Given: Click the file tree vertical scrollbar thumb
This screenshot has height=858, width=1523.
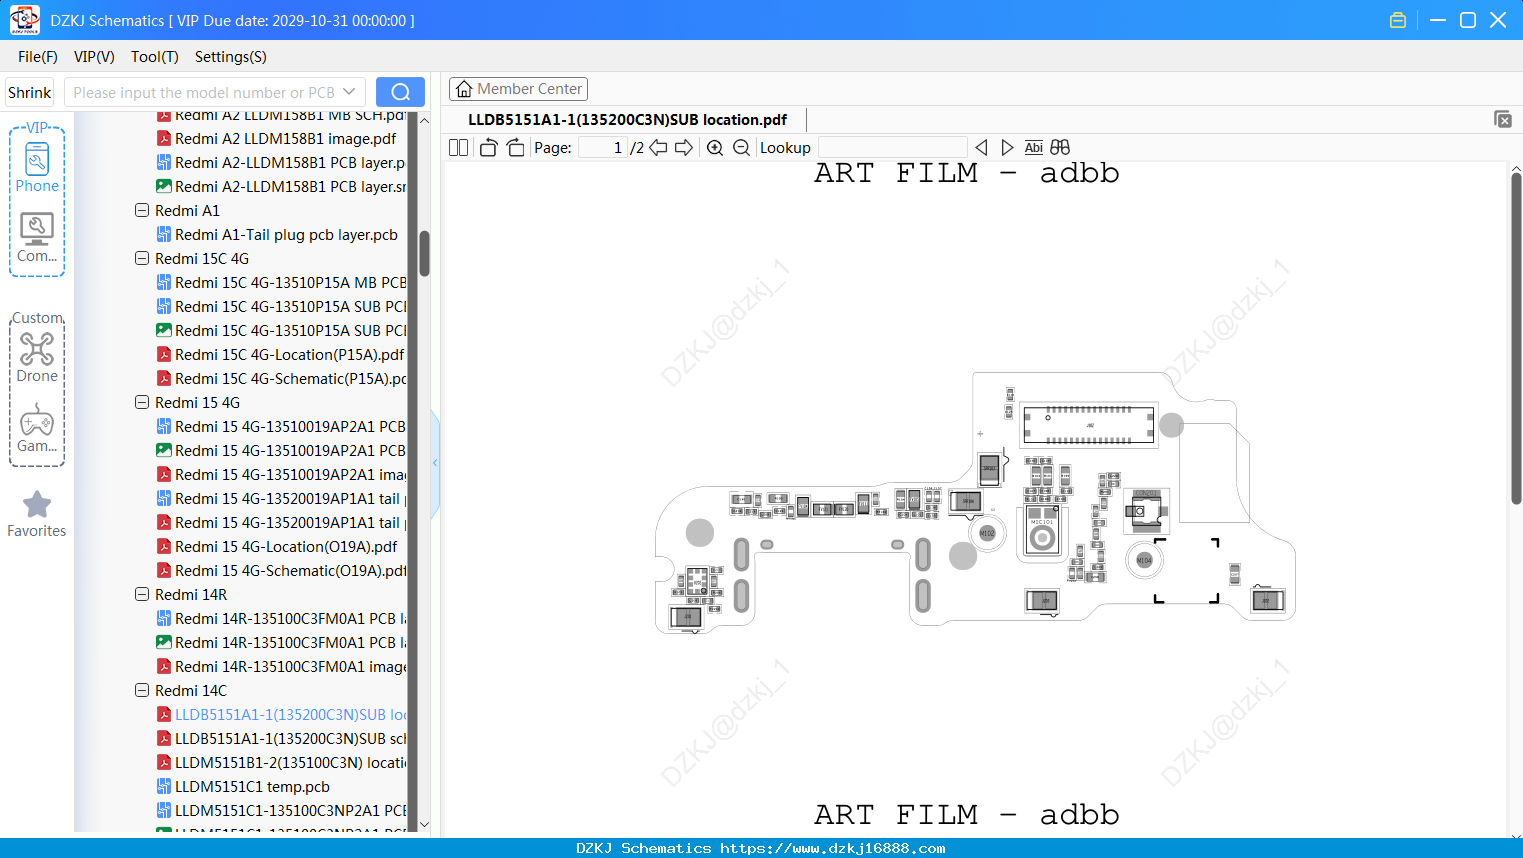Looking at the screenshot, I should (x=424, y=254).
